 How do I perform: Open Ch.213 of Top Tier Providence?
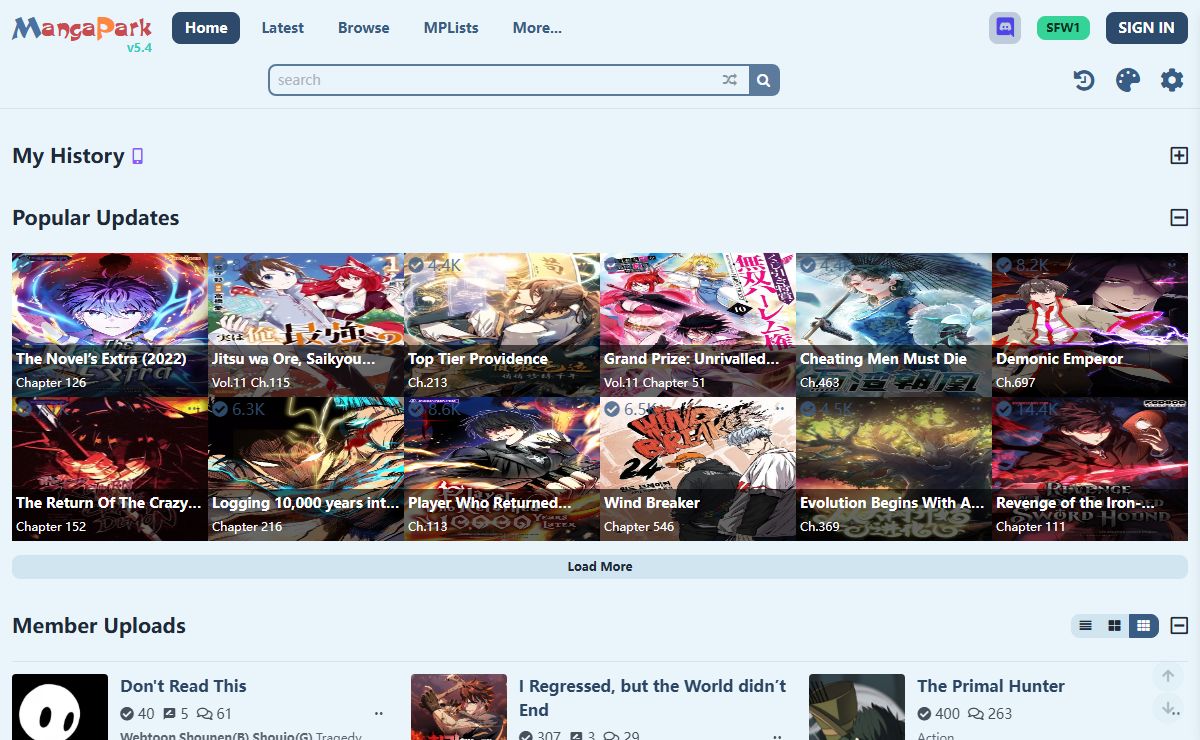[428, 383]
